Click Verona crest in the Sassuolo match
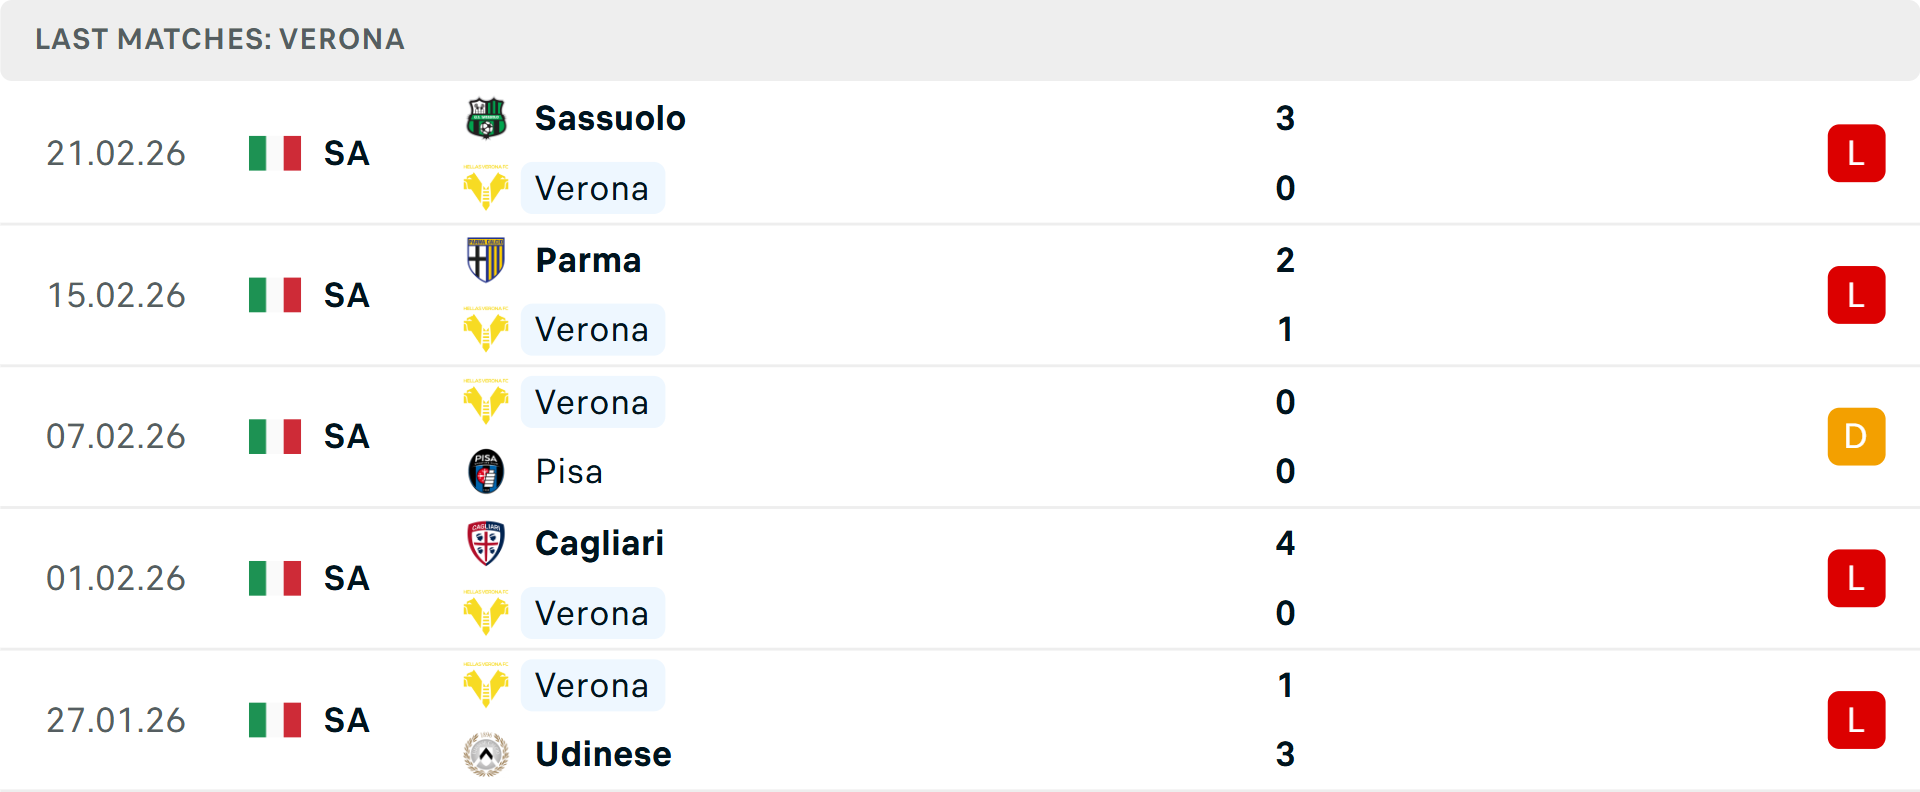 point(486,188)
